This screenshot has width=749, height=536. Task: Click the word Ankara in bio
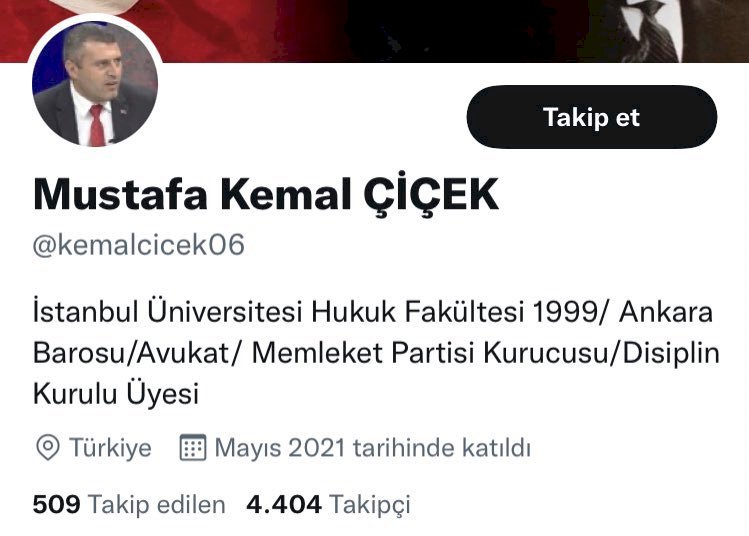pos(666,312)
